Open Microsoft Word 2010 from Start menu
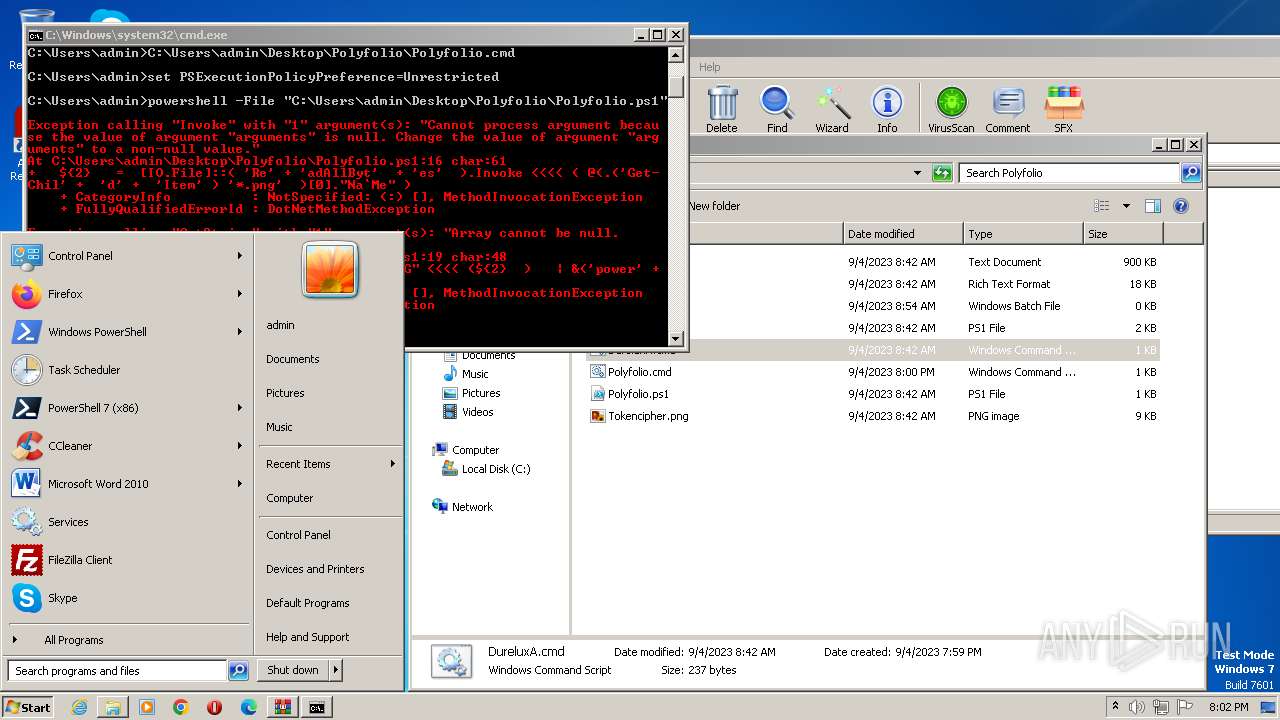 (x=128, y=484)
